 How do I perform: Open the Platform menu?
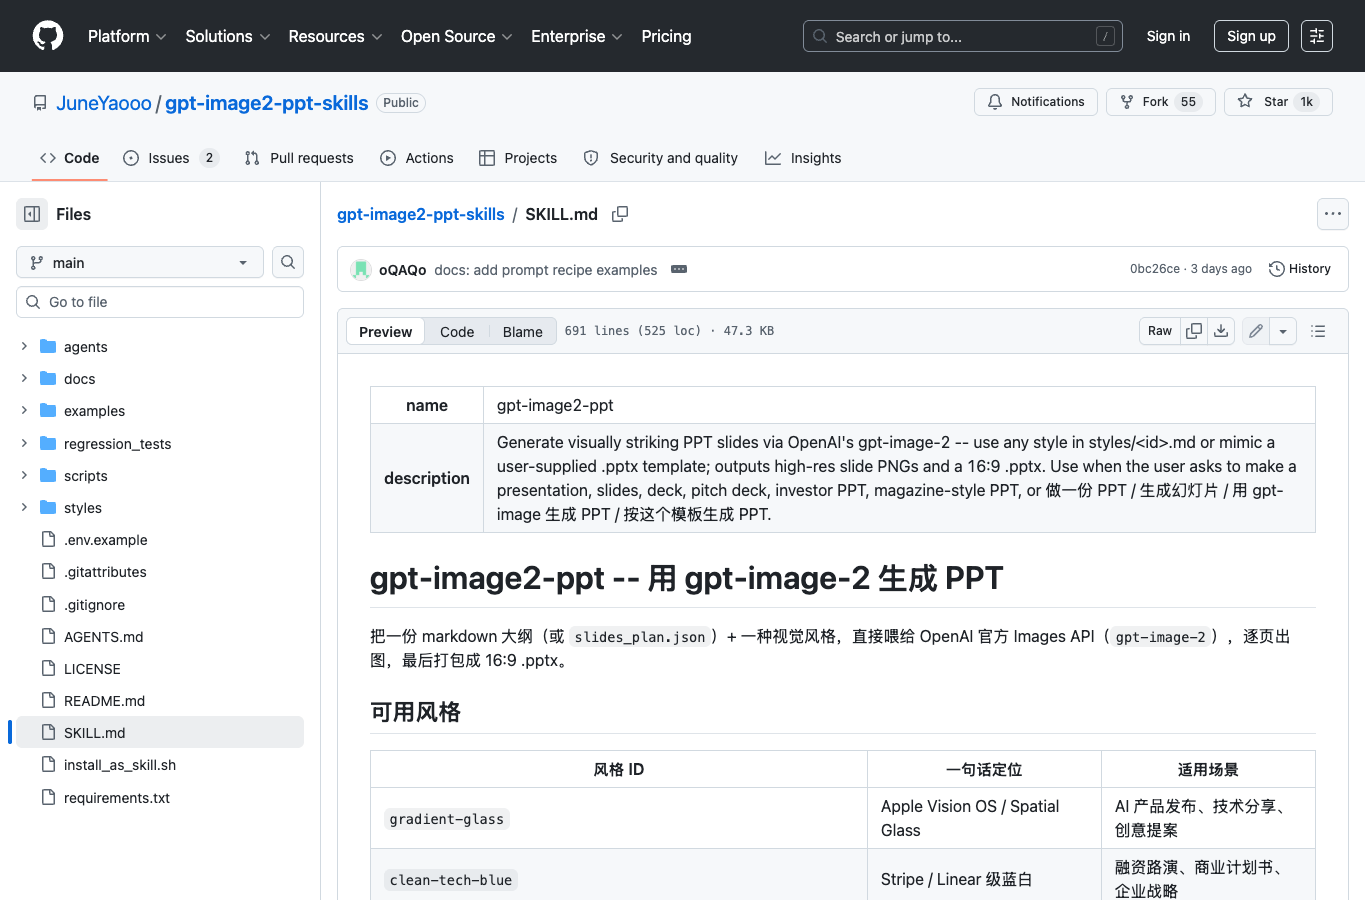(x=127, y=36)
